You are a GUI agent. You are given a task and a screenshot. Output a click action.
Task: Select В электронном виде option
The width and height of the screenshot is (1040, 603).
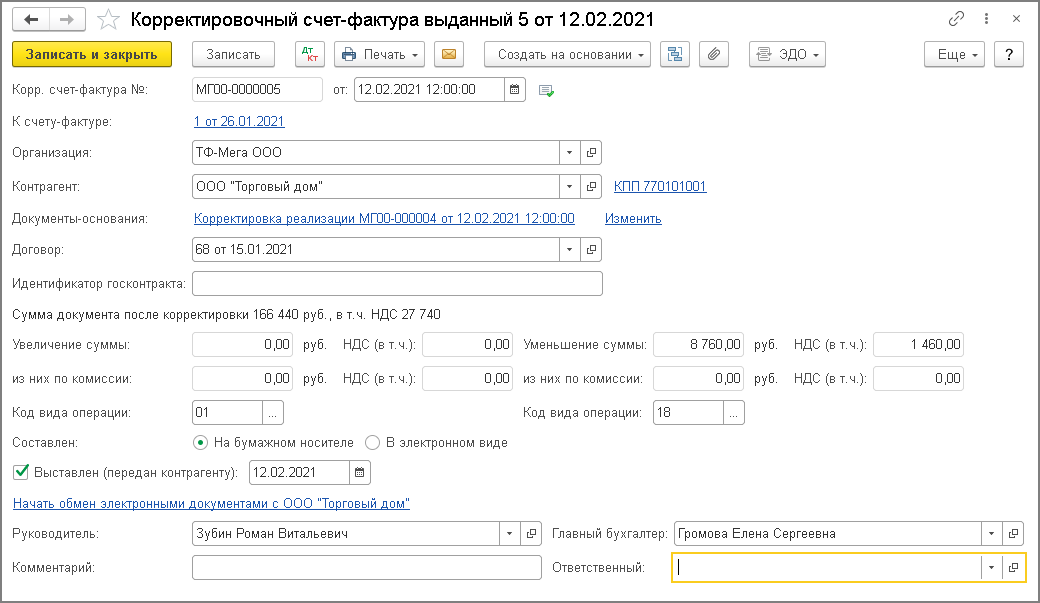pyautogui.click(x=373, y=442)
